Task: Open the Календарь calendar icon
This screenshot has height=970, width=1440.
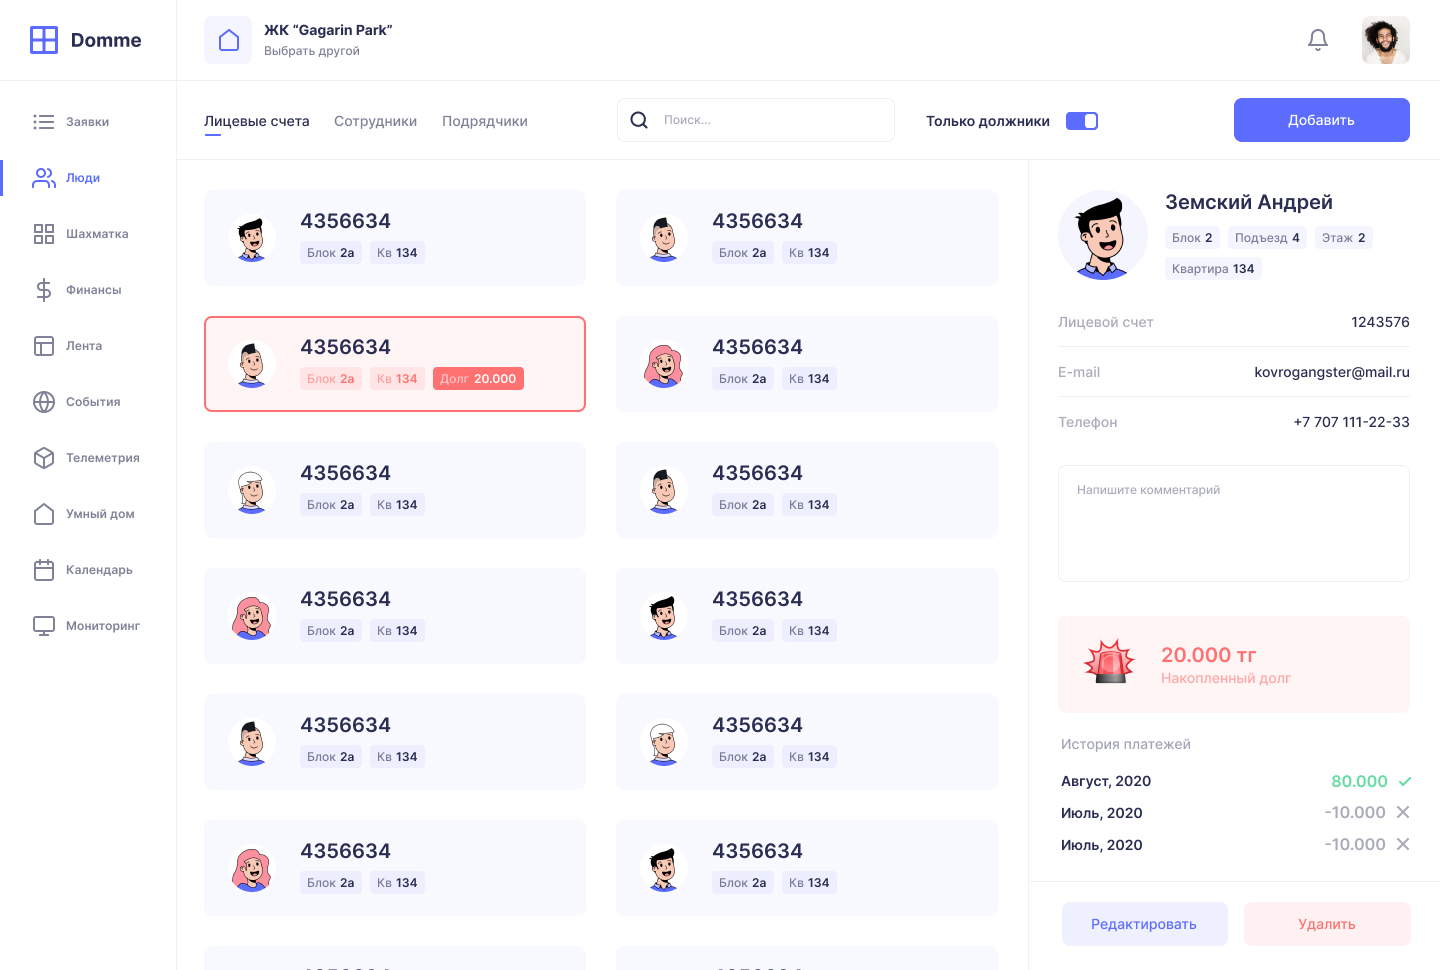Action: 44,570
